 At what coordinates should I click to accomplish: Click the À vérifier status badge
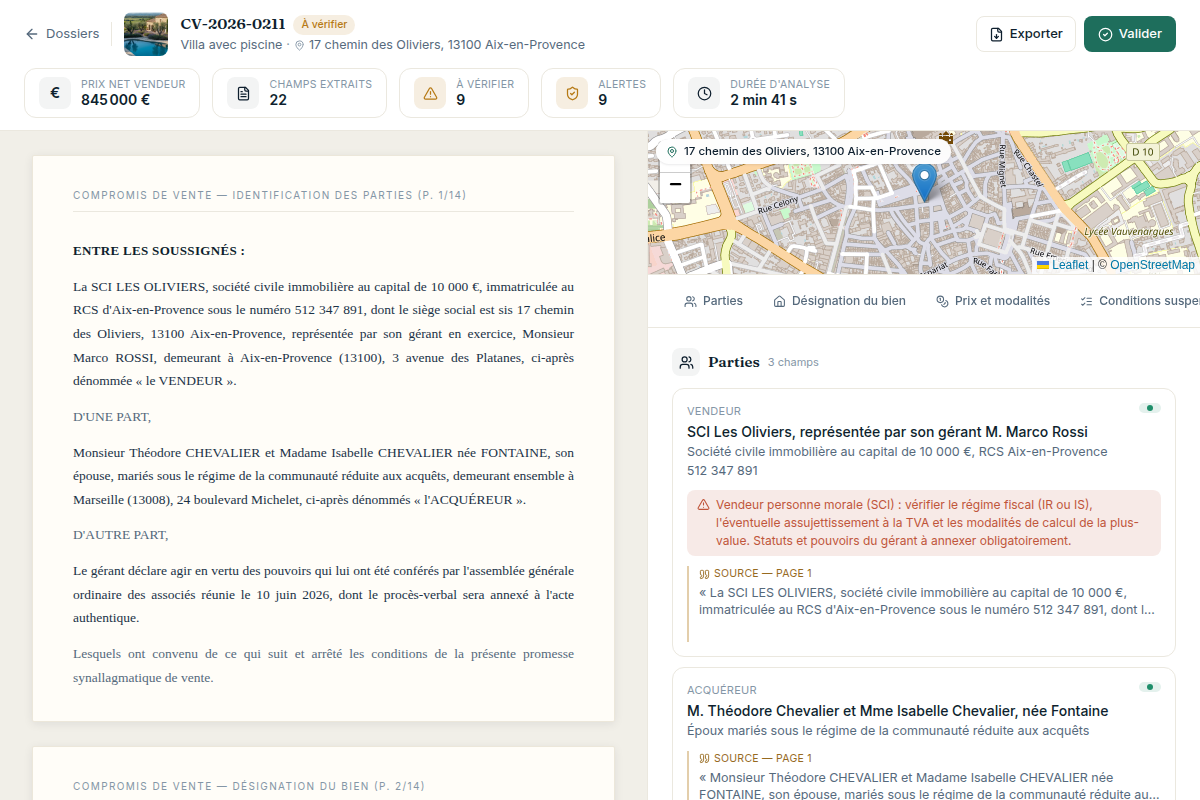click(x=324, y=25)
